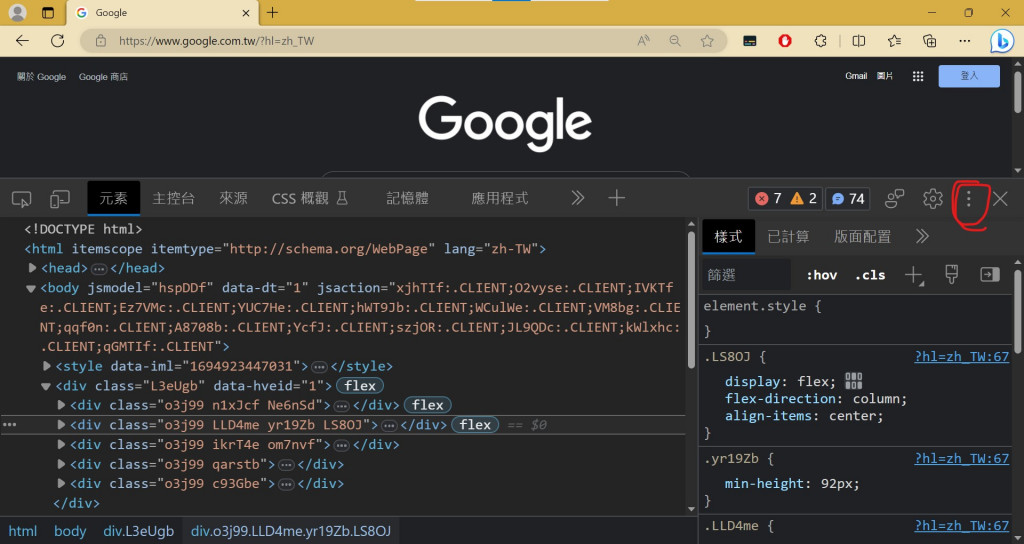Select the 元素 tab
Screen dimensions: 1024x544
click(x=114, y=199)
